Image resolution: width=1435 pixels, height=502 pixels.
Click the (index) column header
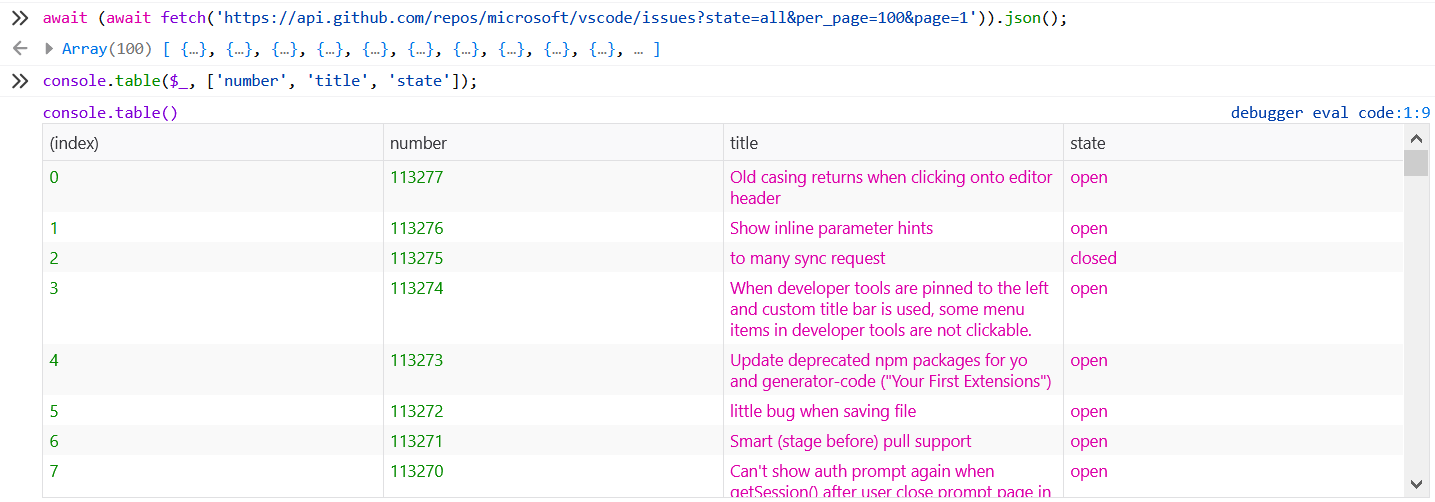pos(75,143)
